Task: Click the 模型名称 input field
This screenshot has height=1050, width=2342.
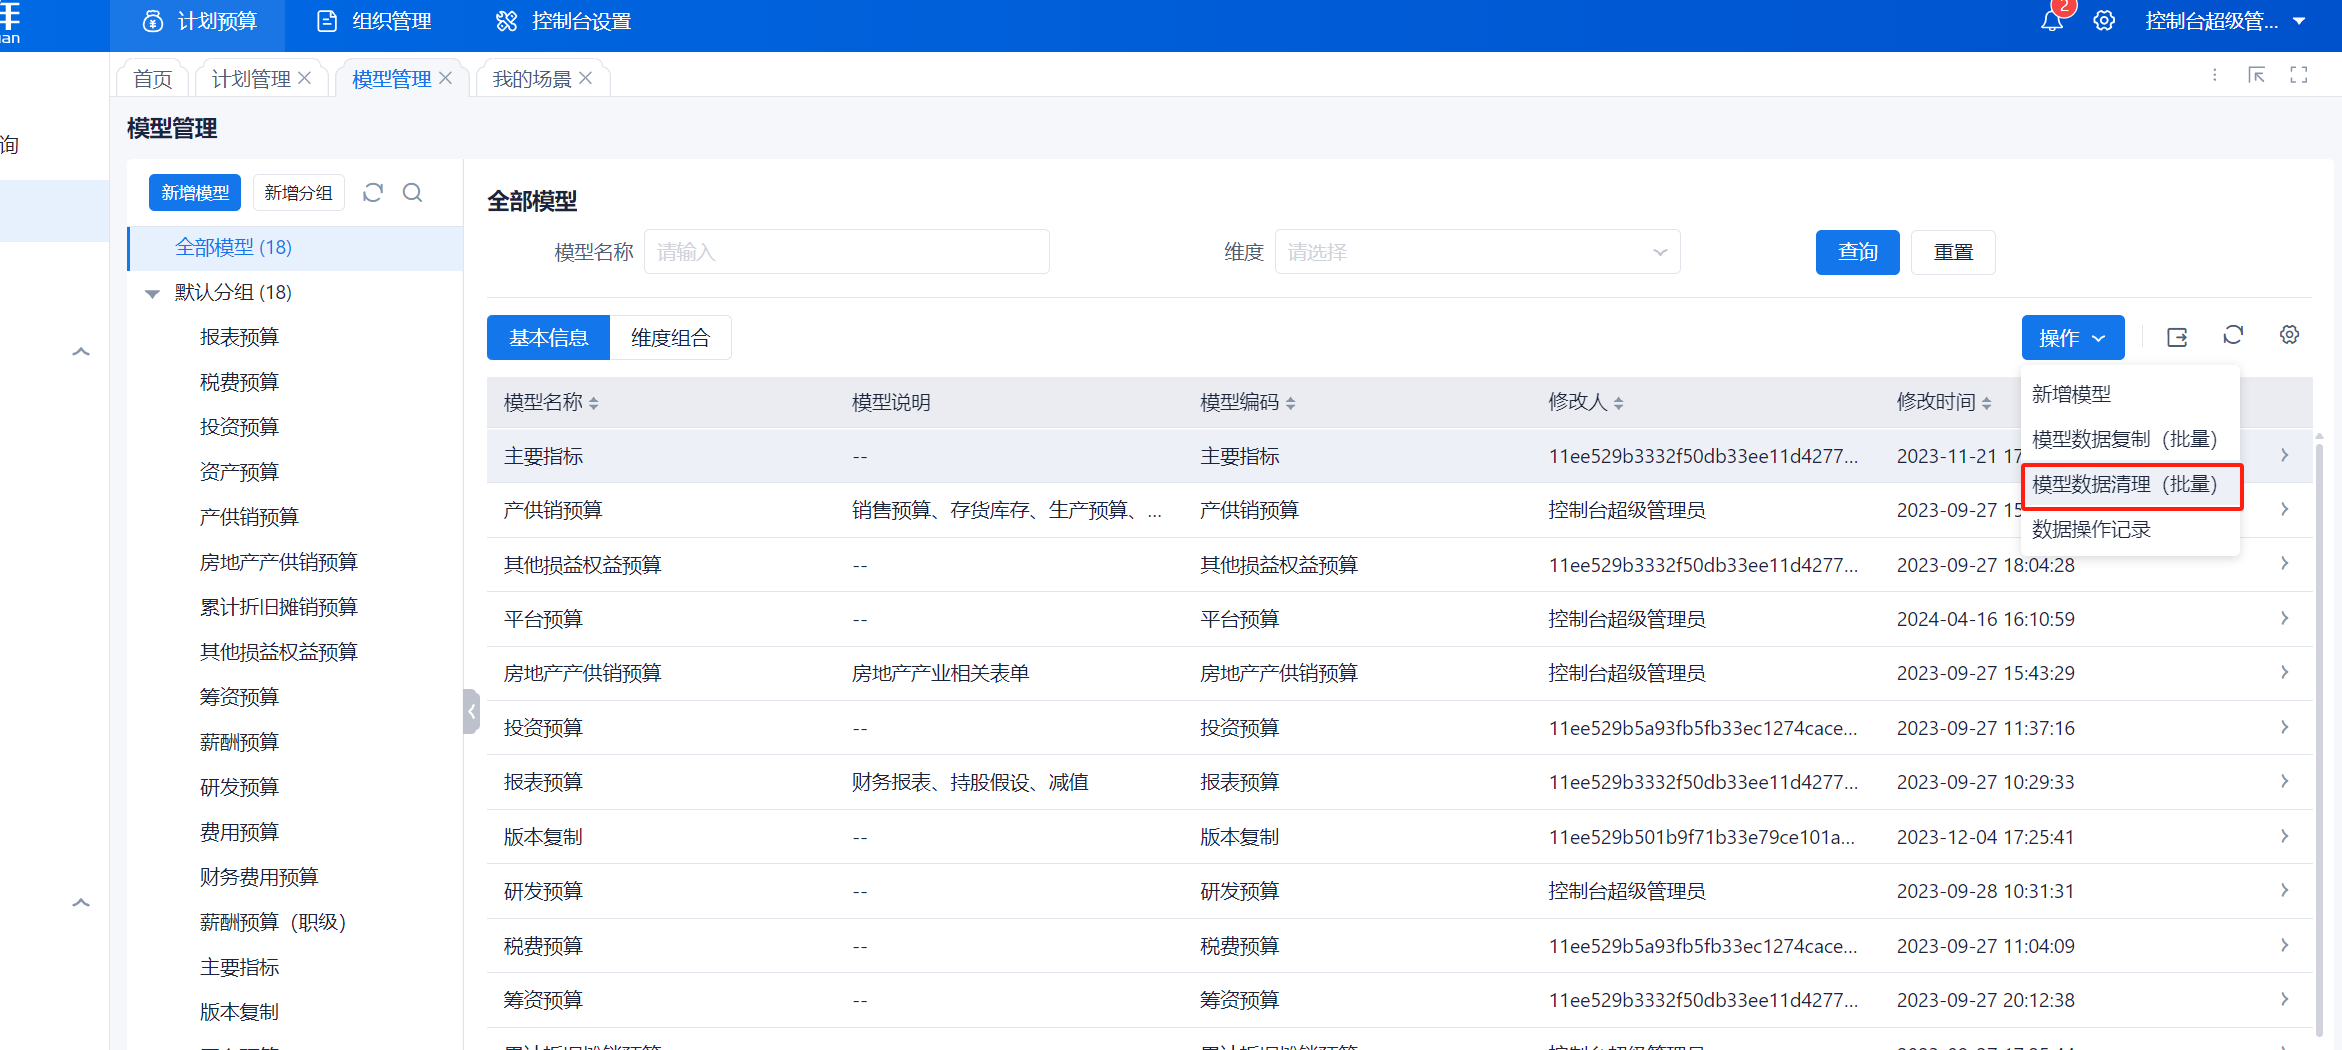Action: pos(846,252)
